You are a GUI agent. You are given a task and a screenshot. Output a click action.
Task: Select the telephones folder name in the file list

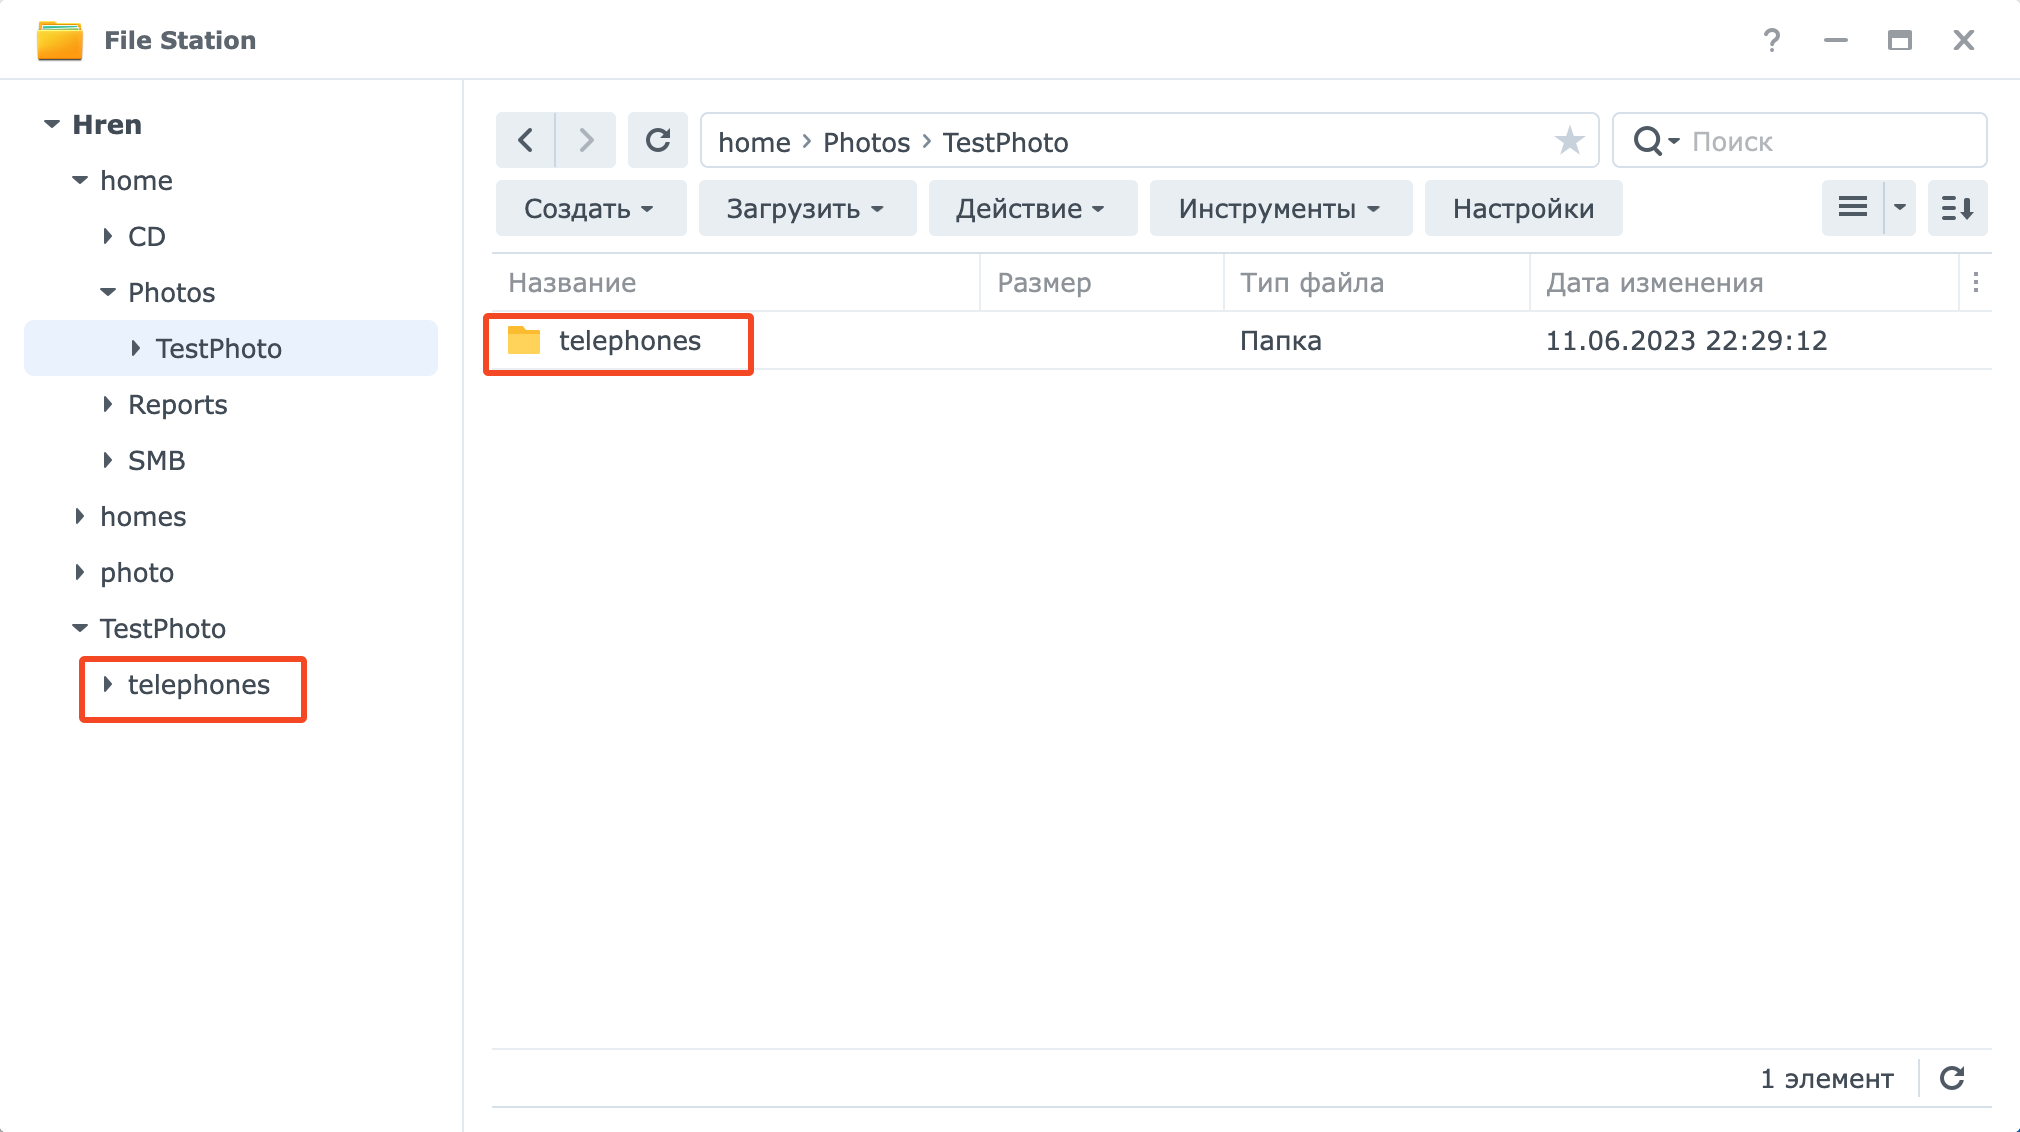[630, 340]
